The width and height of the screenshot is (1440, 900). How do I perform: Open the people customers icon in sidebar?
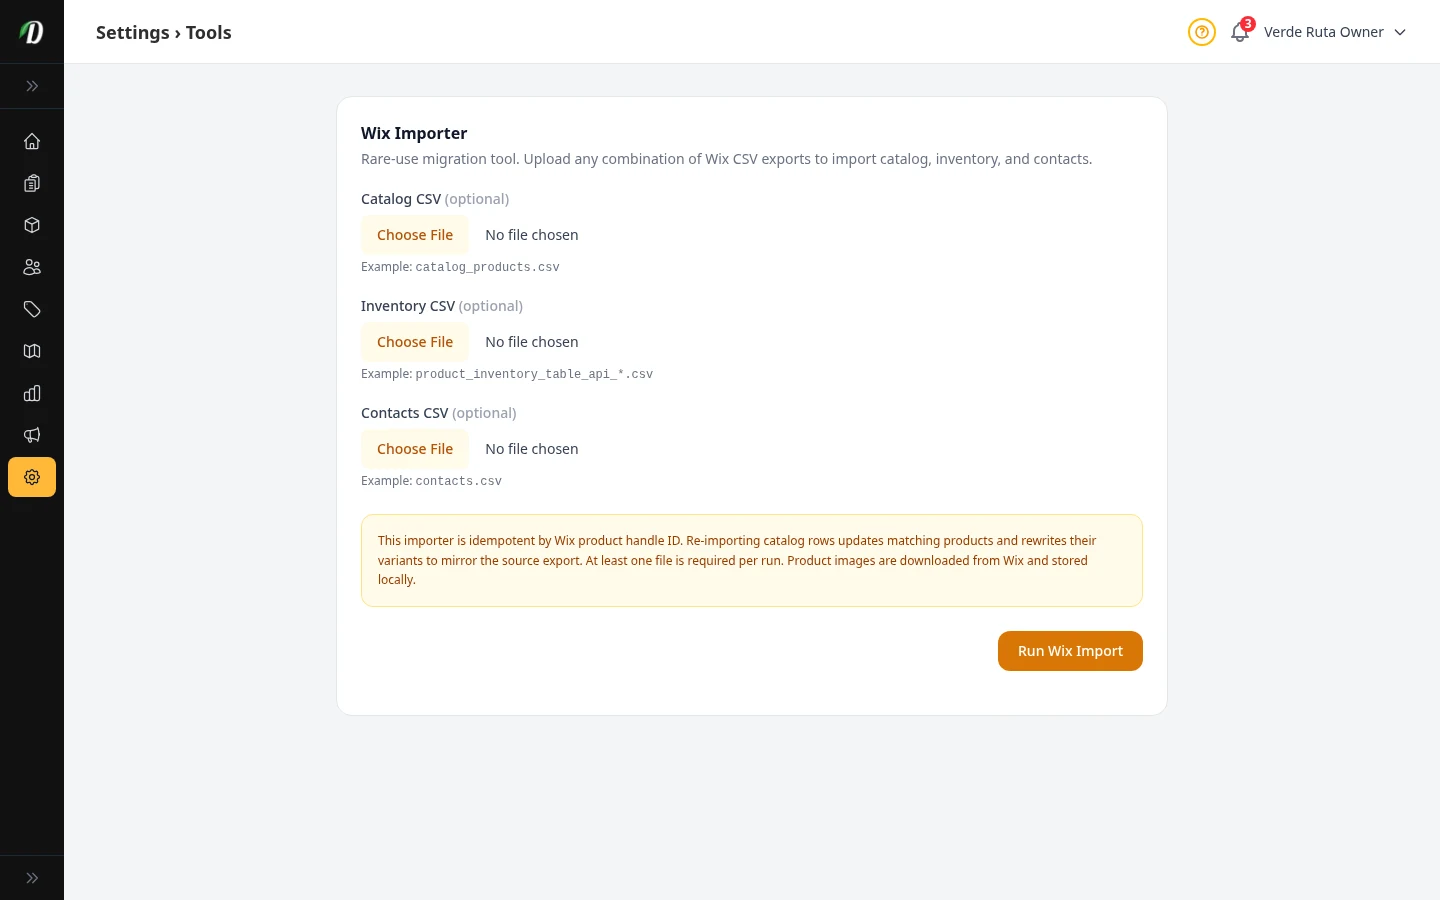point(32,267)
